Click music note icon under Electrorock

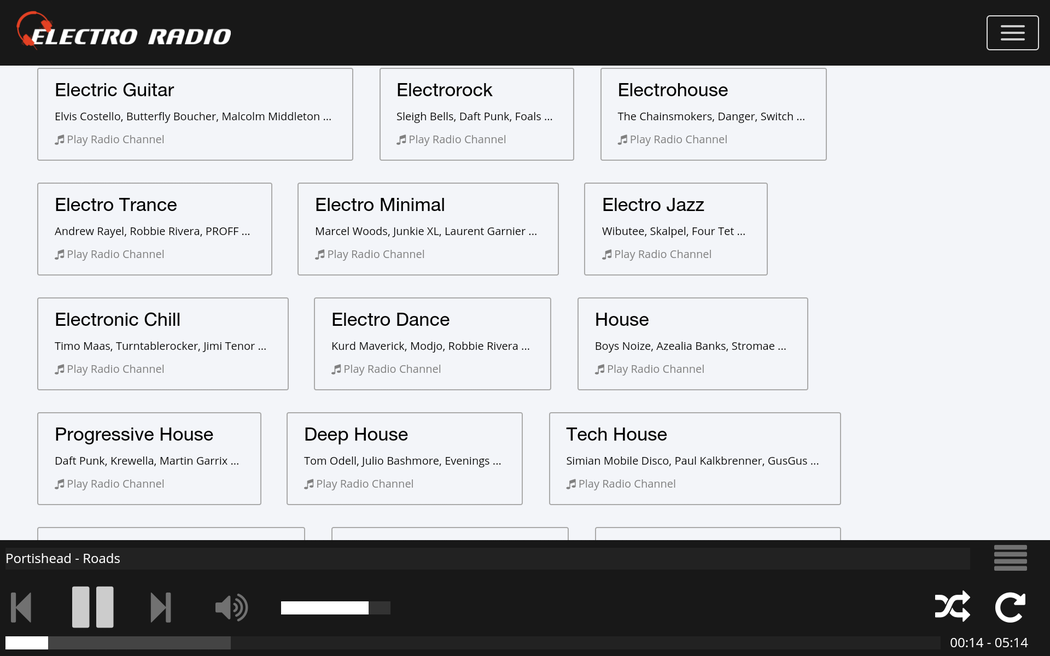click(401, 140)
